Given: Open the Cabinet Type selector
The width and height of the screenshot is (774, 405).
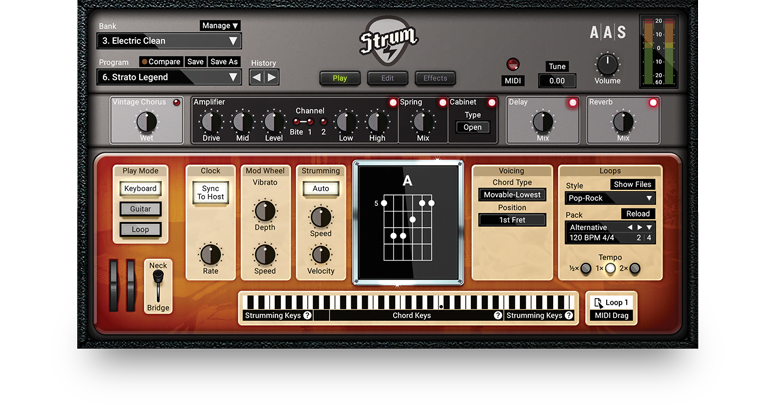Looking at the screenshot, I should [x=472, y=127].
